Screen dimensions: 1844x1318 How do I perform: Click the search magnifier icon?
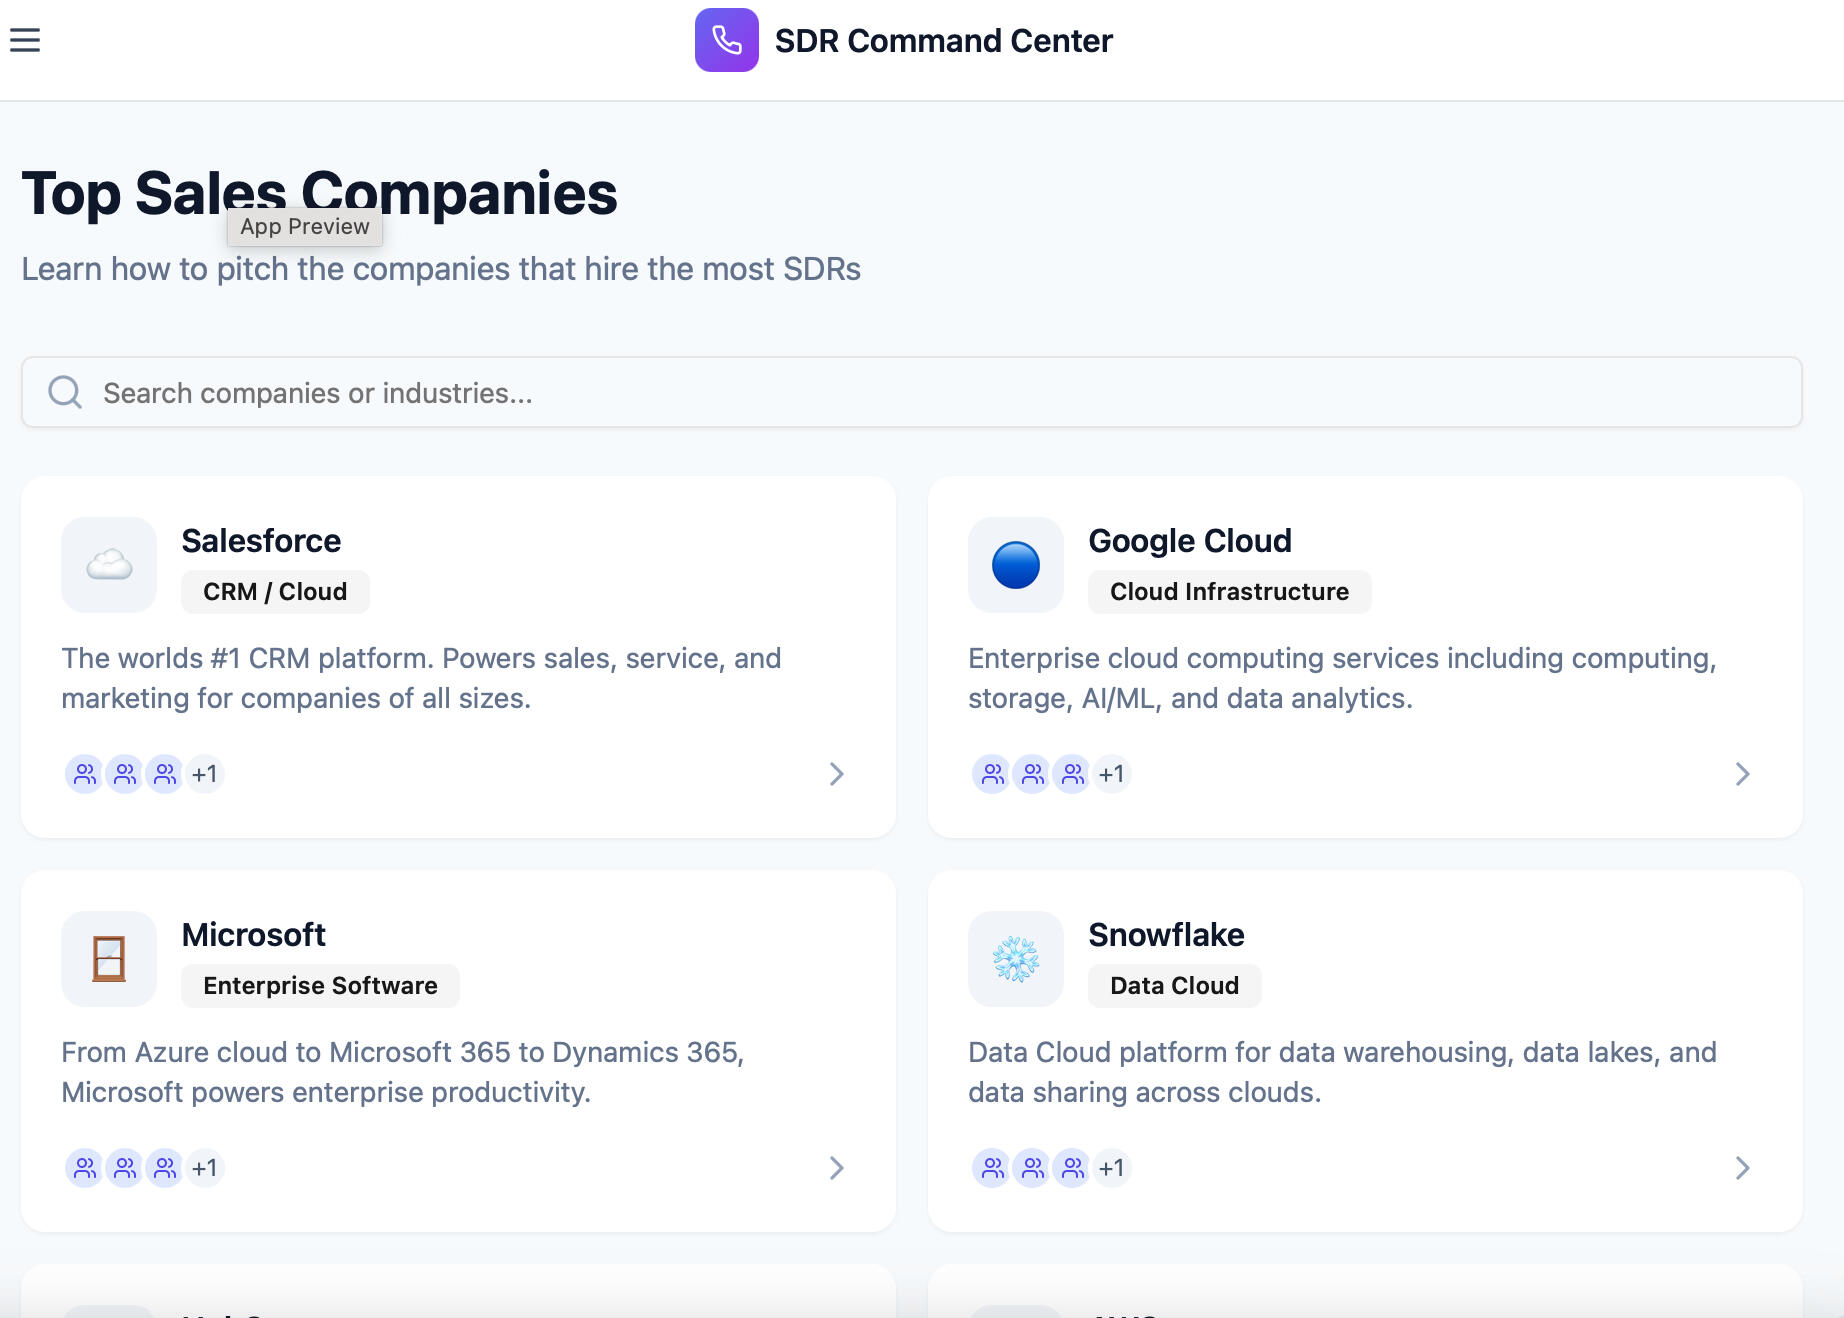coord(64,392)
